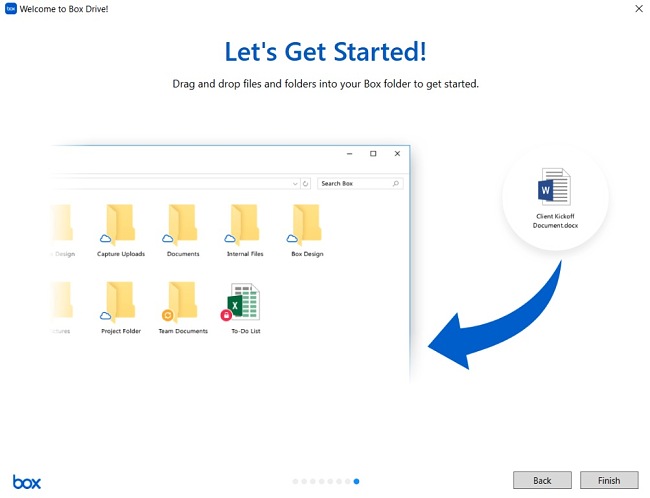The image size is (650, 498).
Task: Click the cloud badge on Capture Uploads folder
Action: pyautogui.click(x=106, y=238)
